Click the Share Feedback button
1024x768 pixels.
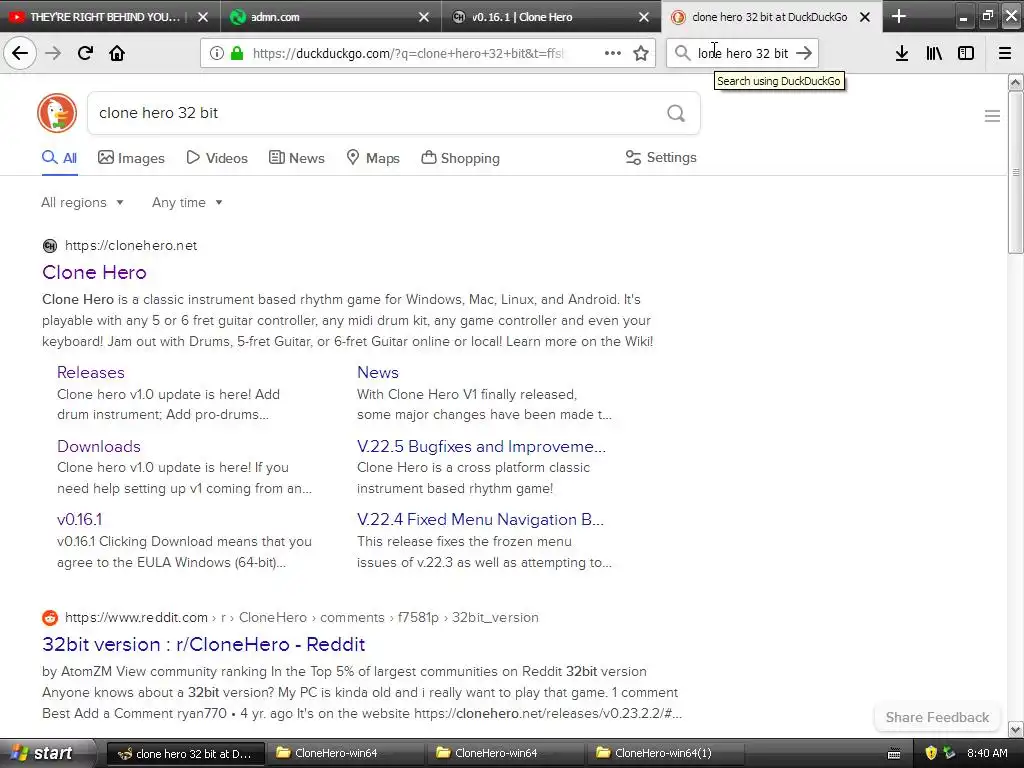pos(937,717)
